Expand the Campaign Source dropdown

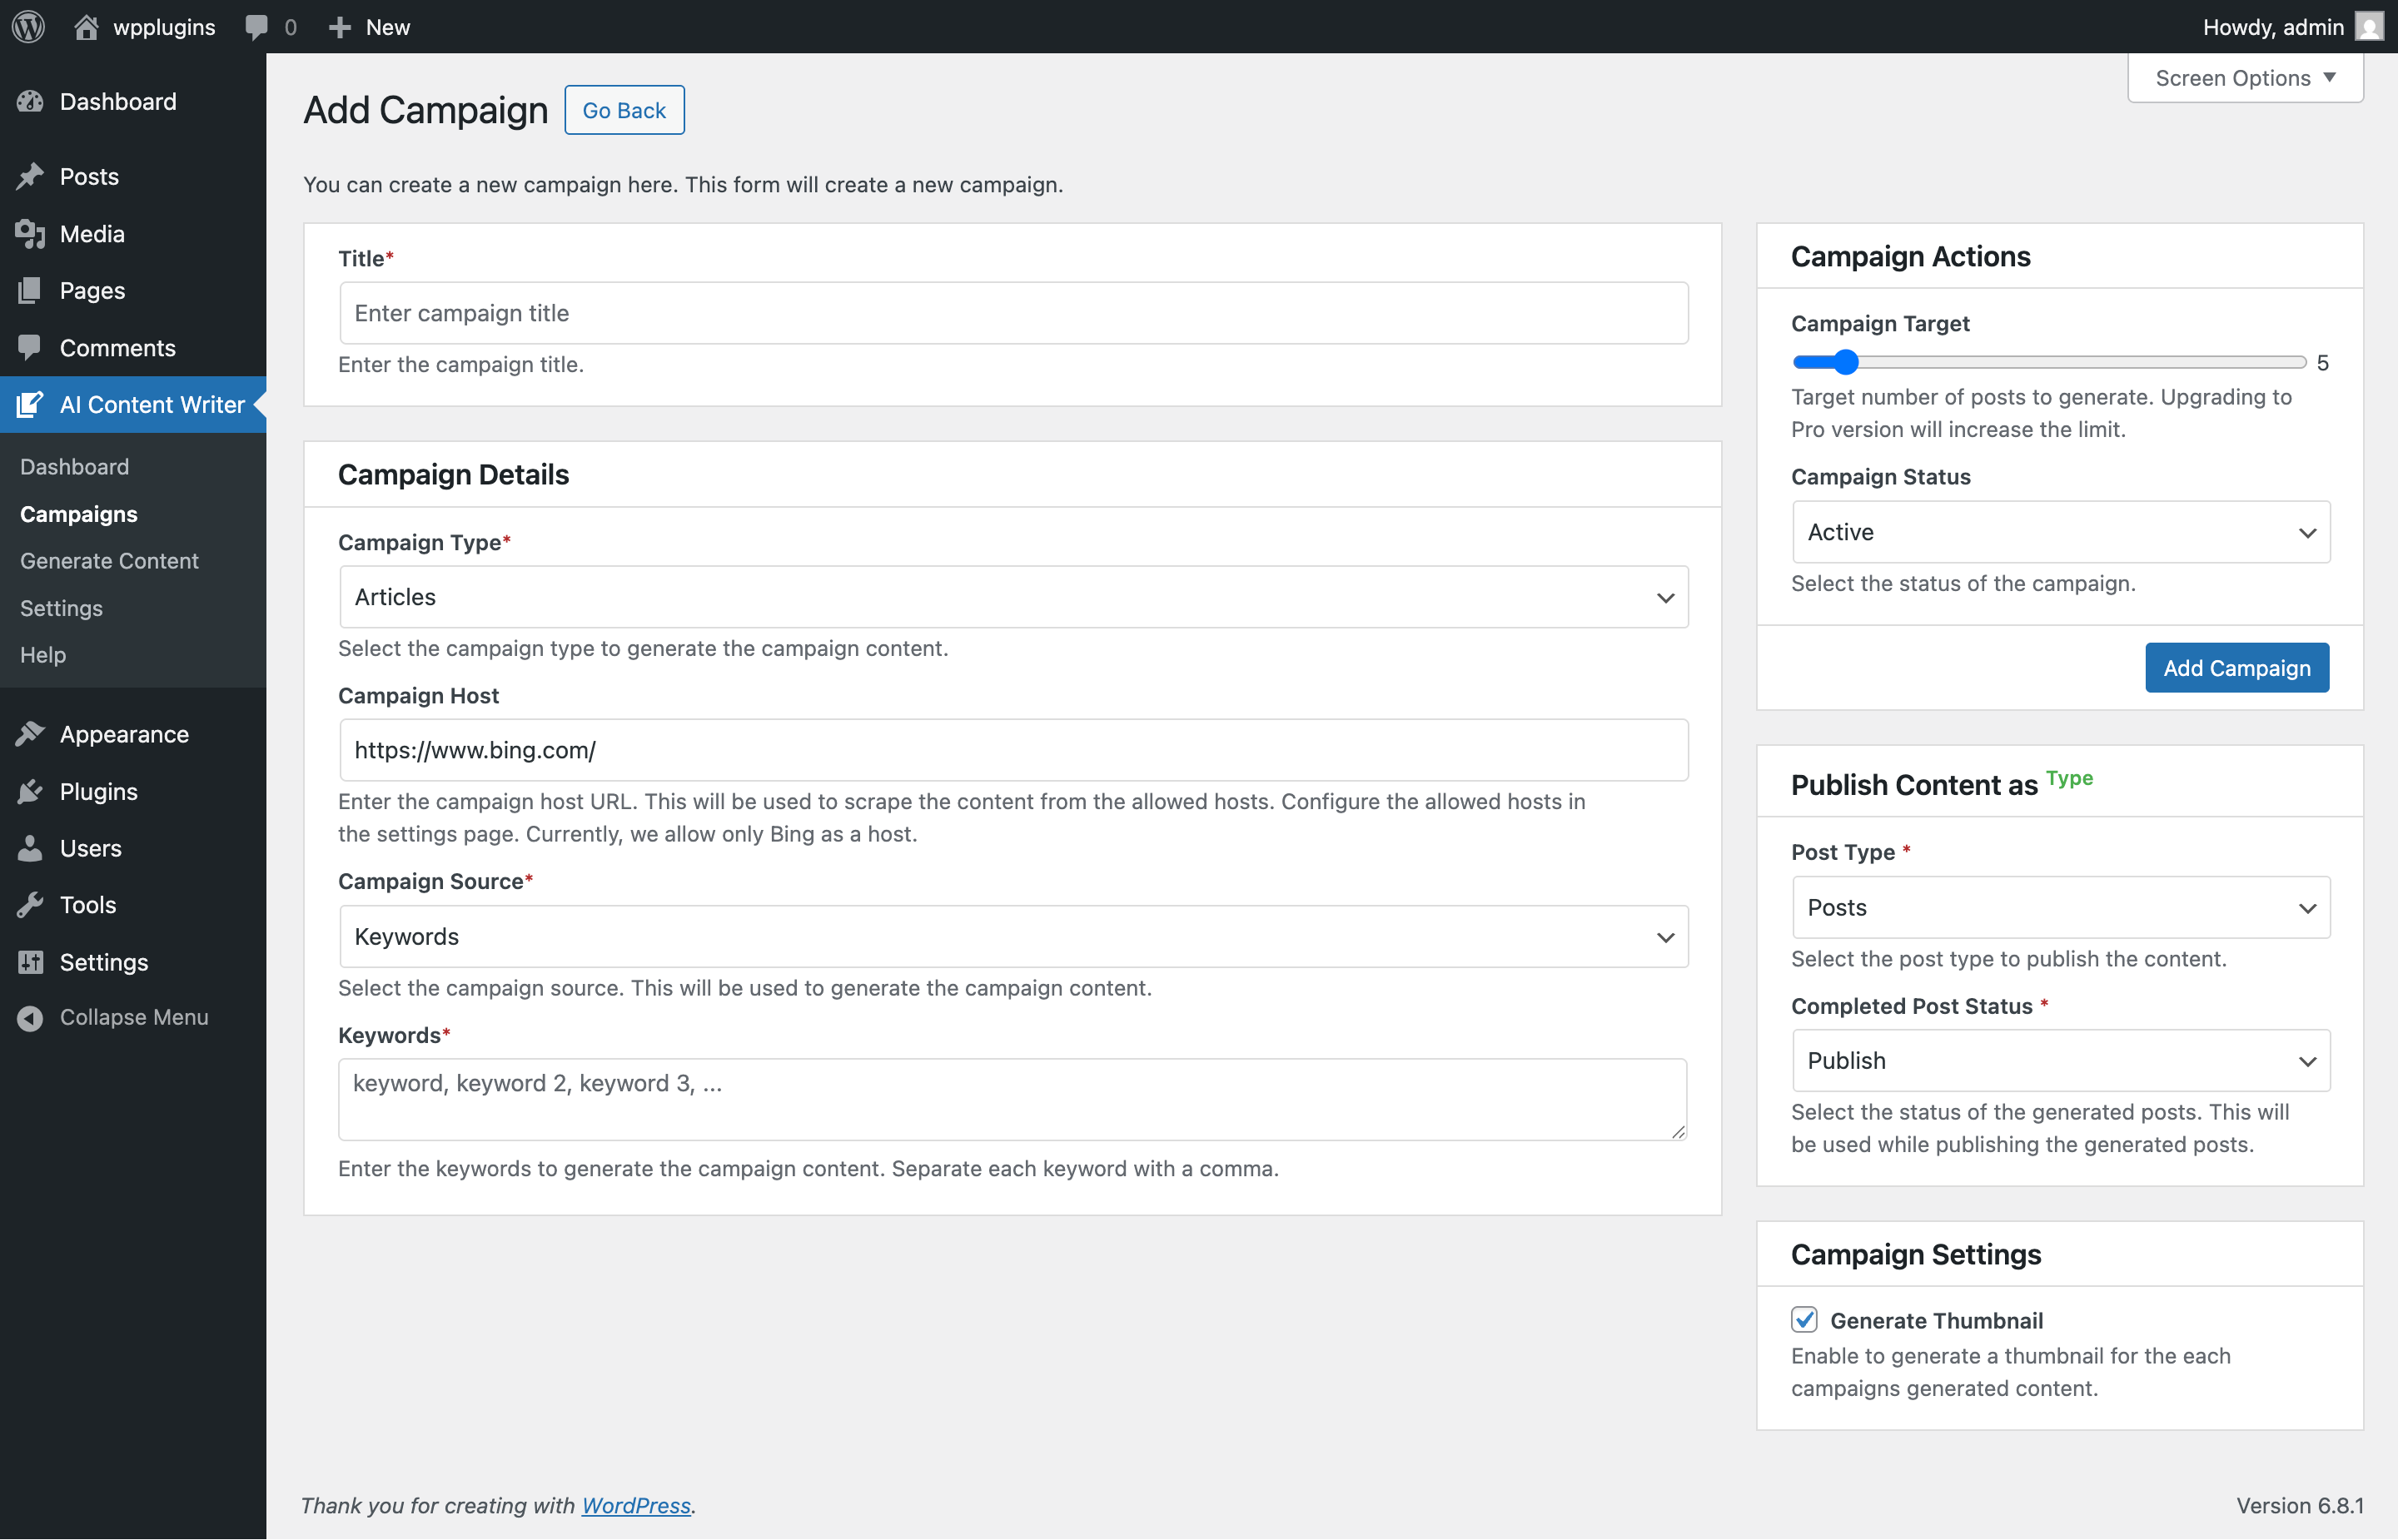click(1013, 937)
